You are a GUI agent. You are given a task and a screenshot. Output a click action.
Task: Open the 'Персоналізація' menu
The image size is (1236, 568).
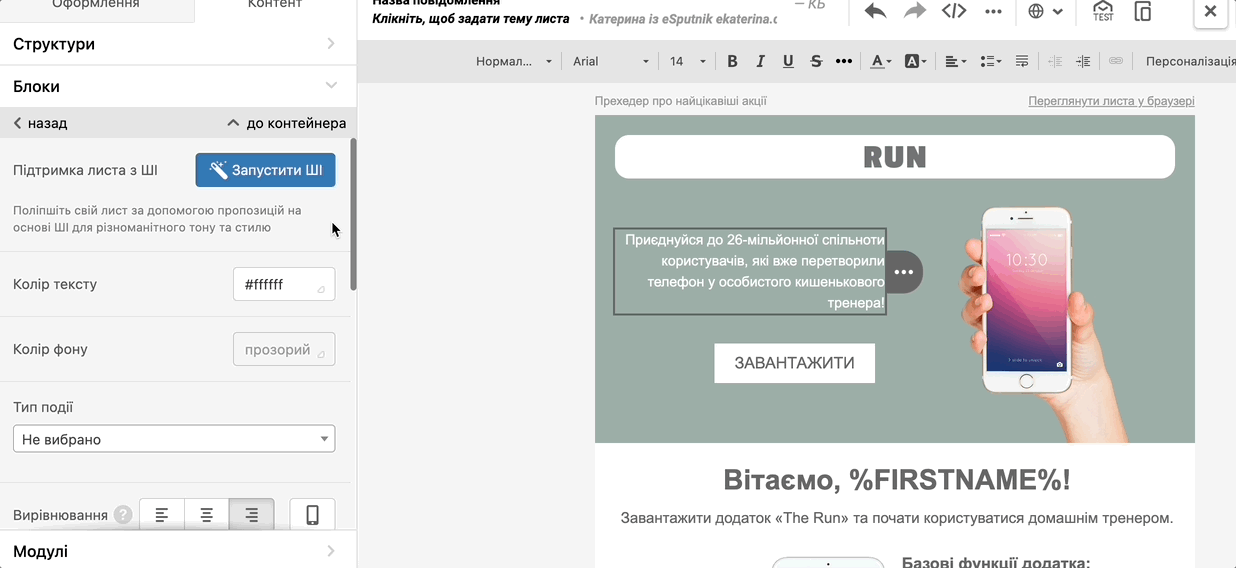pos(1190,61)
